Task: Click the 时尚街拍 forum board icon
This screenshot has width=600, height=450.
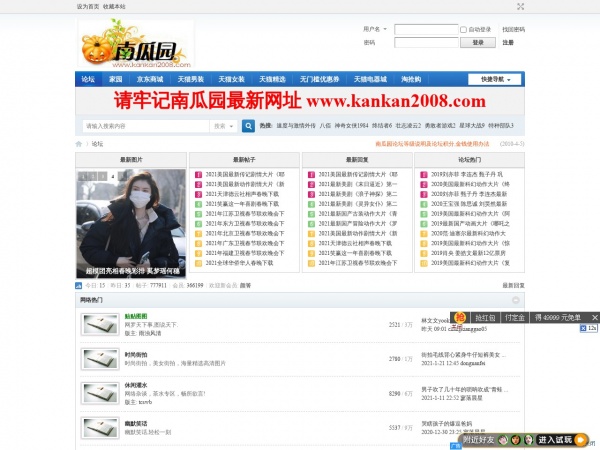Action: pos(101,358)
